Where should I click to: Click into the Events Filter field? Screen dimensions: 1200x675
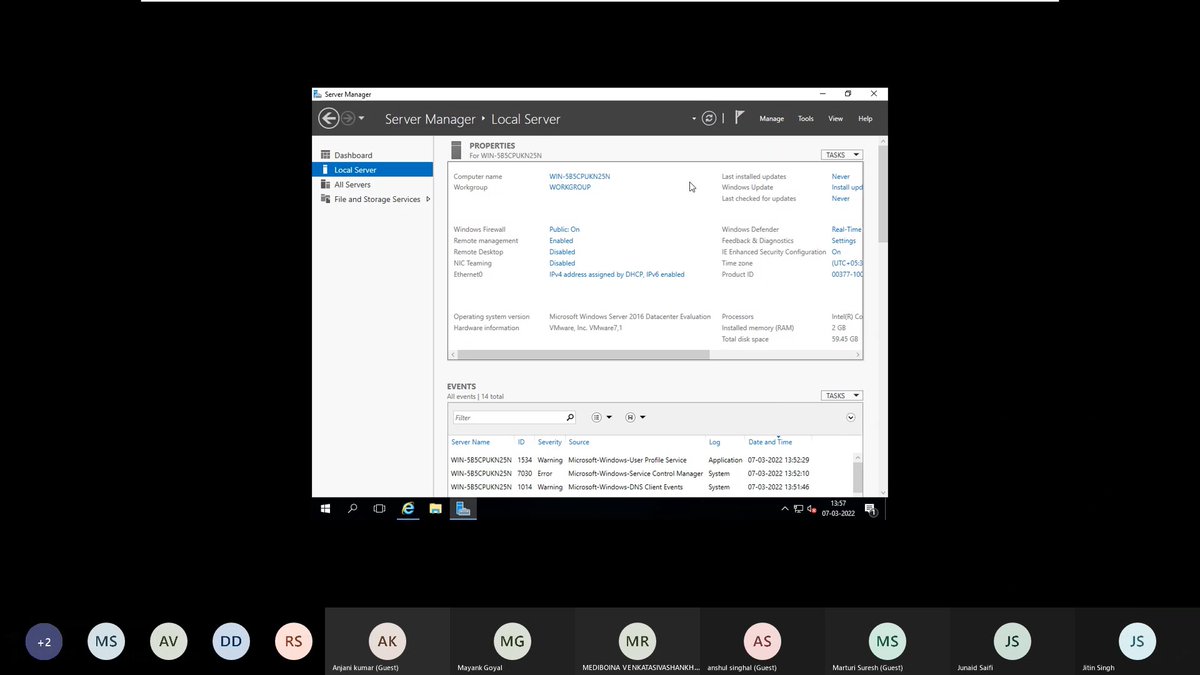click(508, 417)
